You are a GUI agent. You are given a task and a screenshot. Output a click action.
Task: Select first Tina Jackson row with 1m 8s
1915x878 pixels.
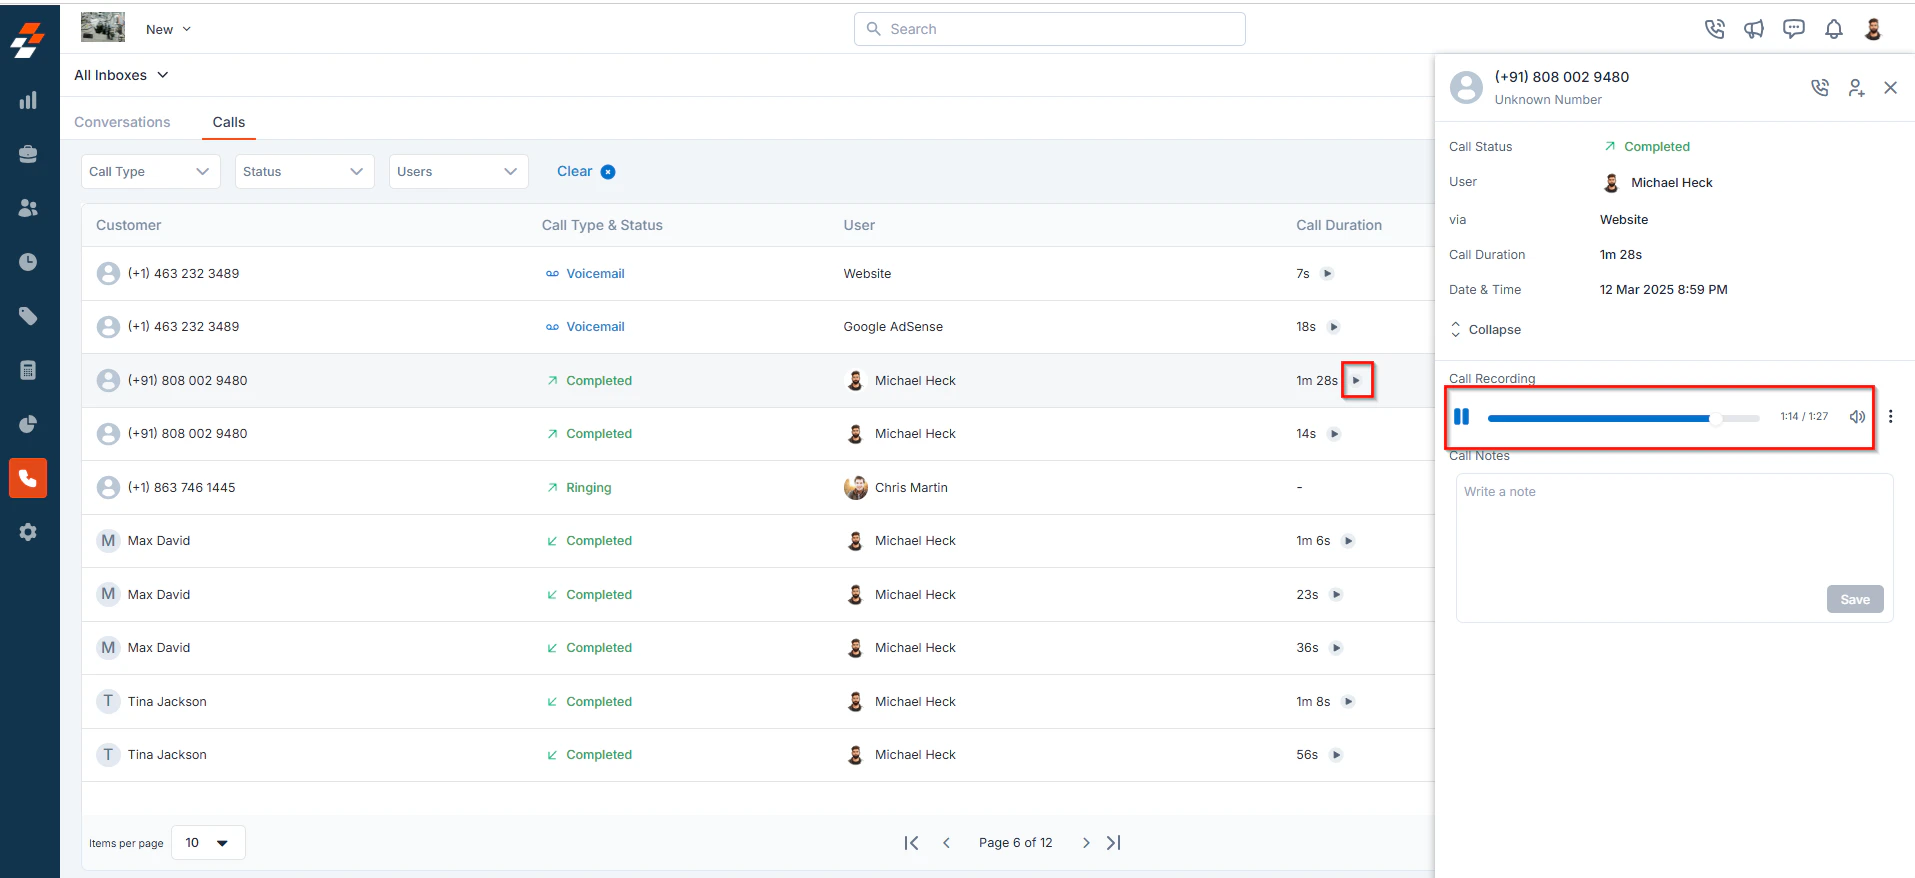757,702
